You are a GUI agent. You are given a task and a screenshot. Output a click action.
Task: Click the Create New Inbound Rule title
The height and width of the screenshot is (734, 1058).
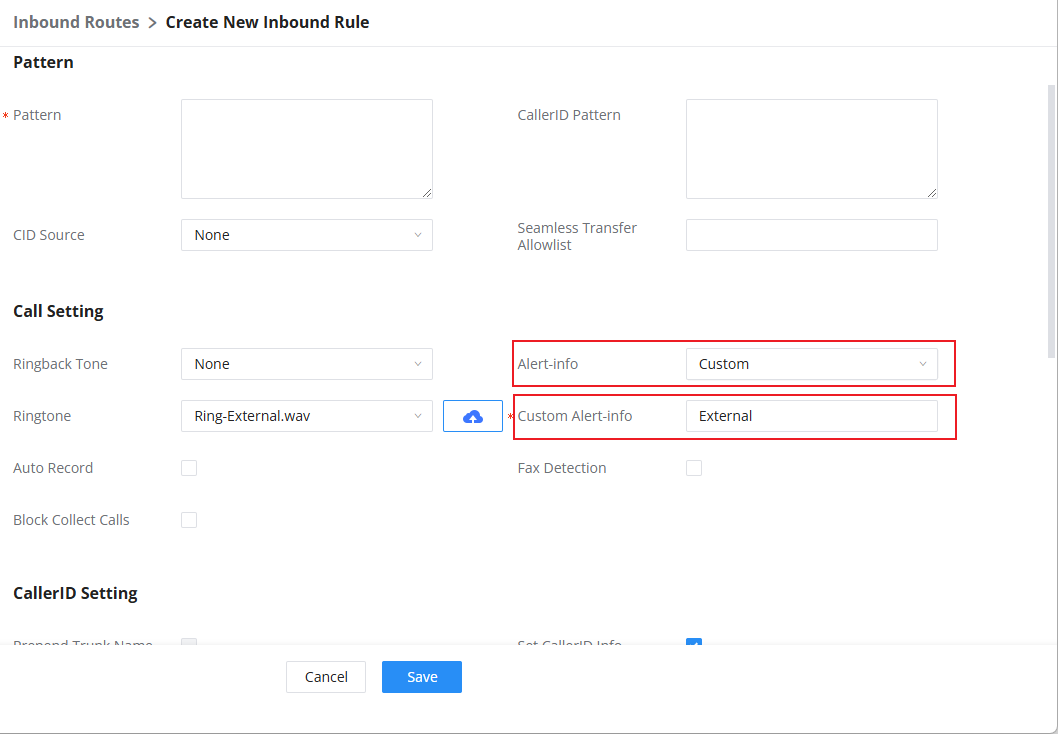[267, 22]
